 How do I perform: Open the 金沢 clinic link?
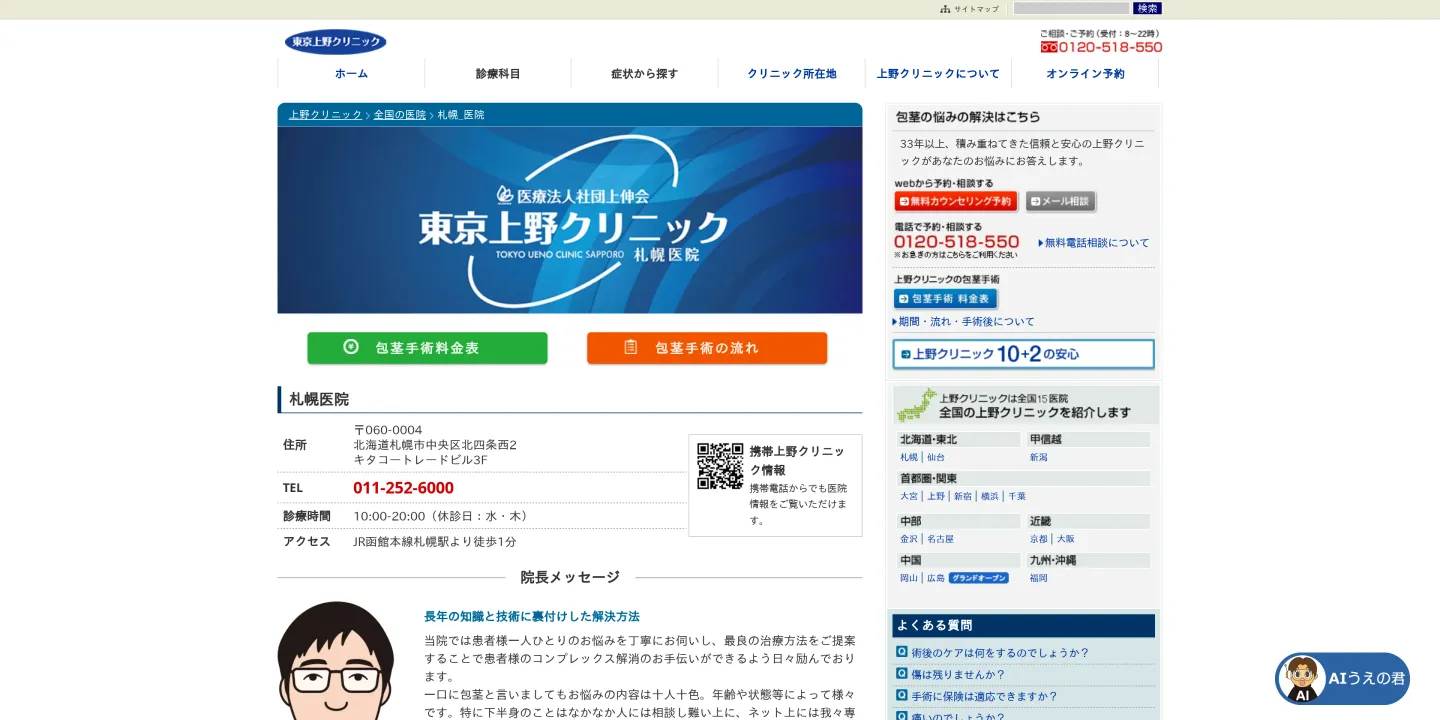(x=909, y=539)
